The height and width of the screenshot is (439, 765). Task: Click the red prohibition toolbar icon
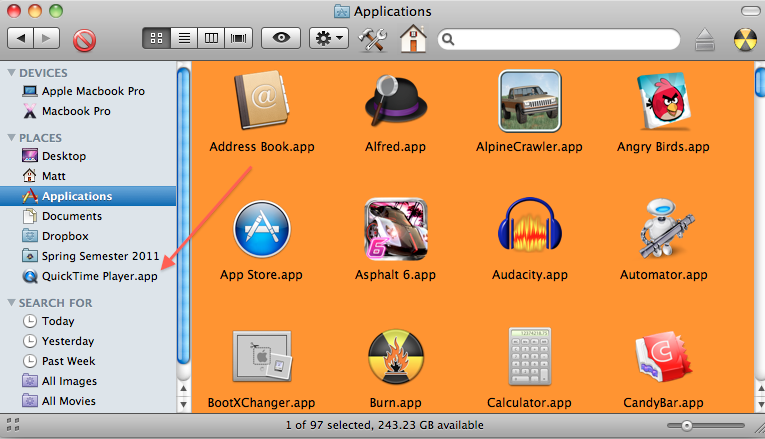click(x=84, y=40)
